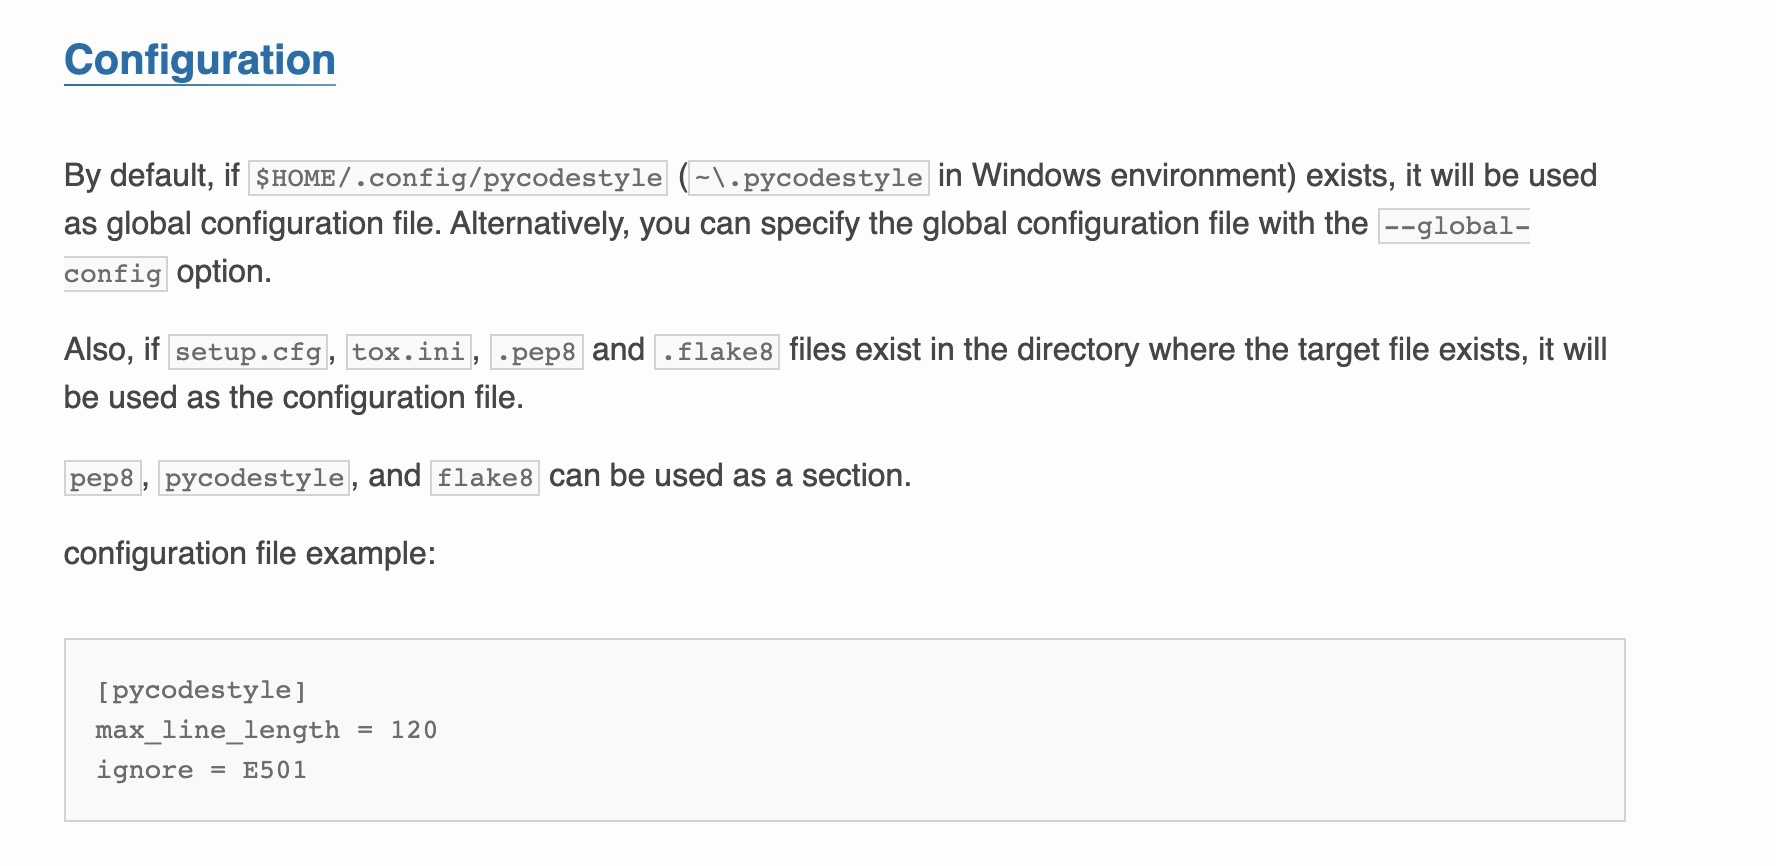Click the flake8 section name code

coord(485,478)
